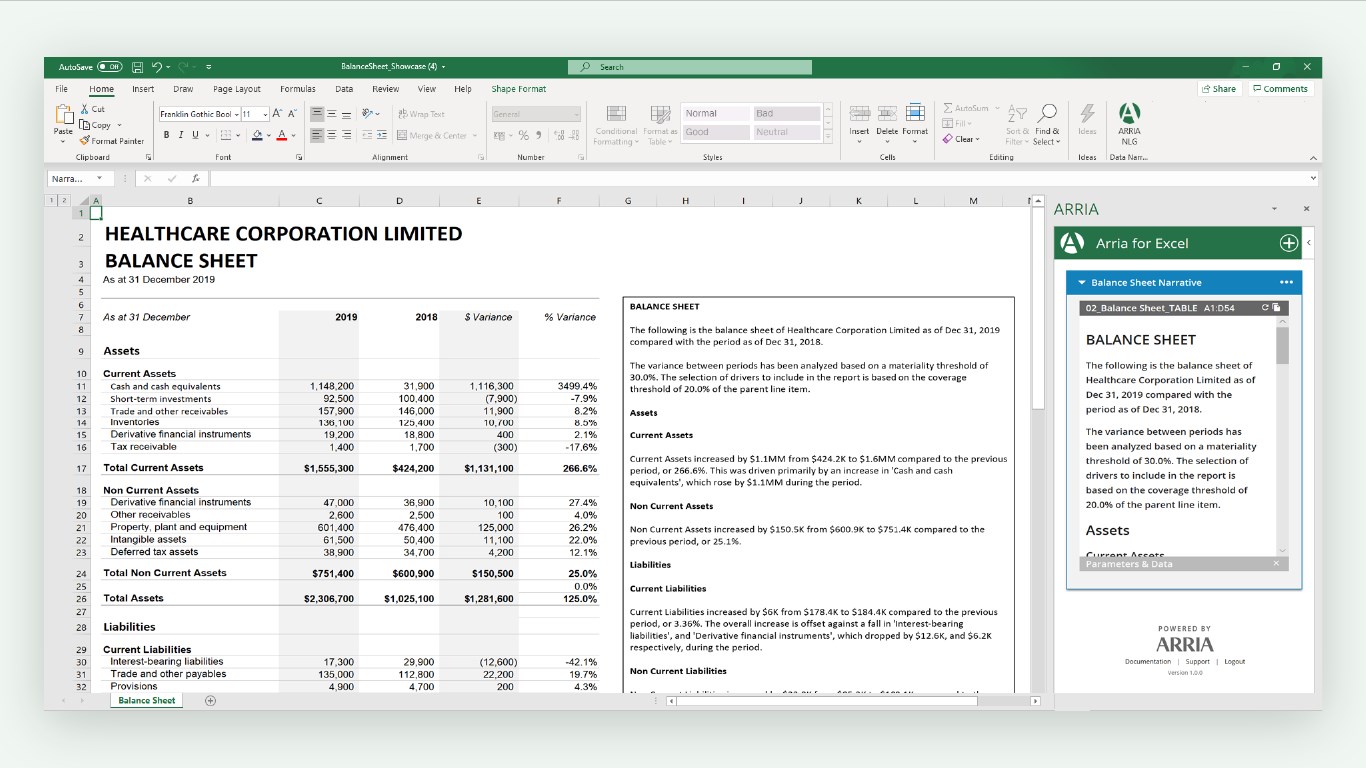This screenshot has height=768, width=1366.
Task: Expand the formula bar
Action: pyautogui.click(x=1314, y=179)
